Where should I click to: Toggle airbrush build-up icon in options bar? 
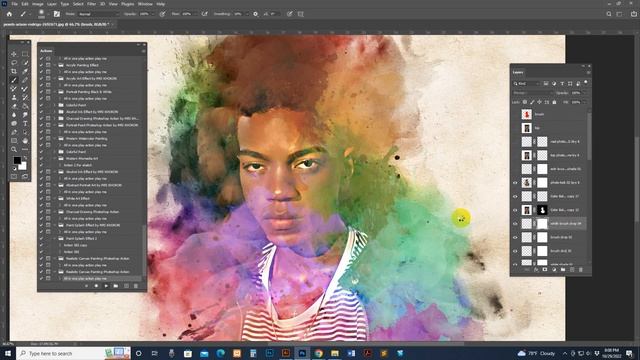[x=204, y=14]
